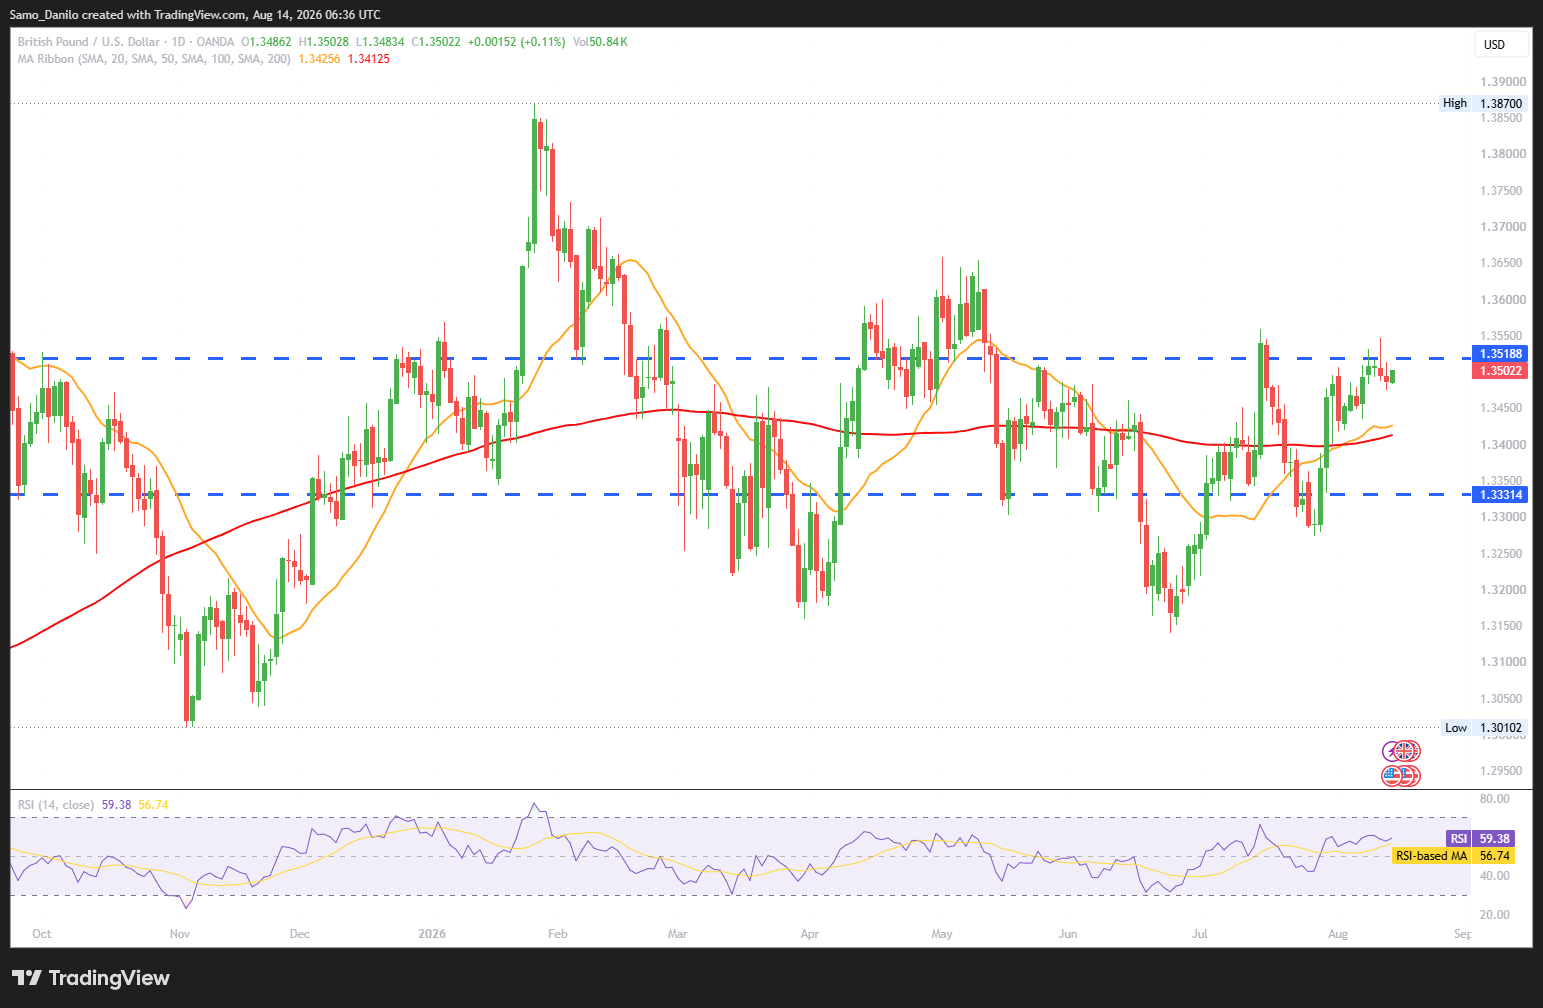
Task: Click the Dec label on time axis
Action: click(300, 934)
